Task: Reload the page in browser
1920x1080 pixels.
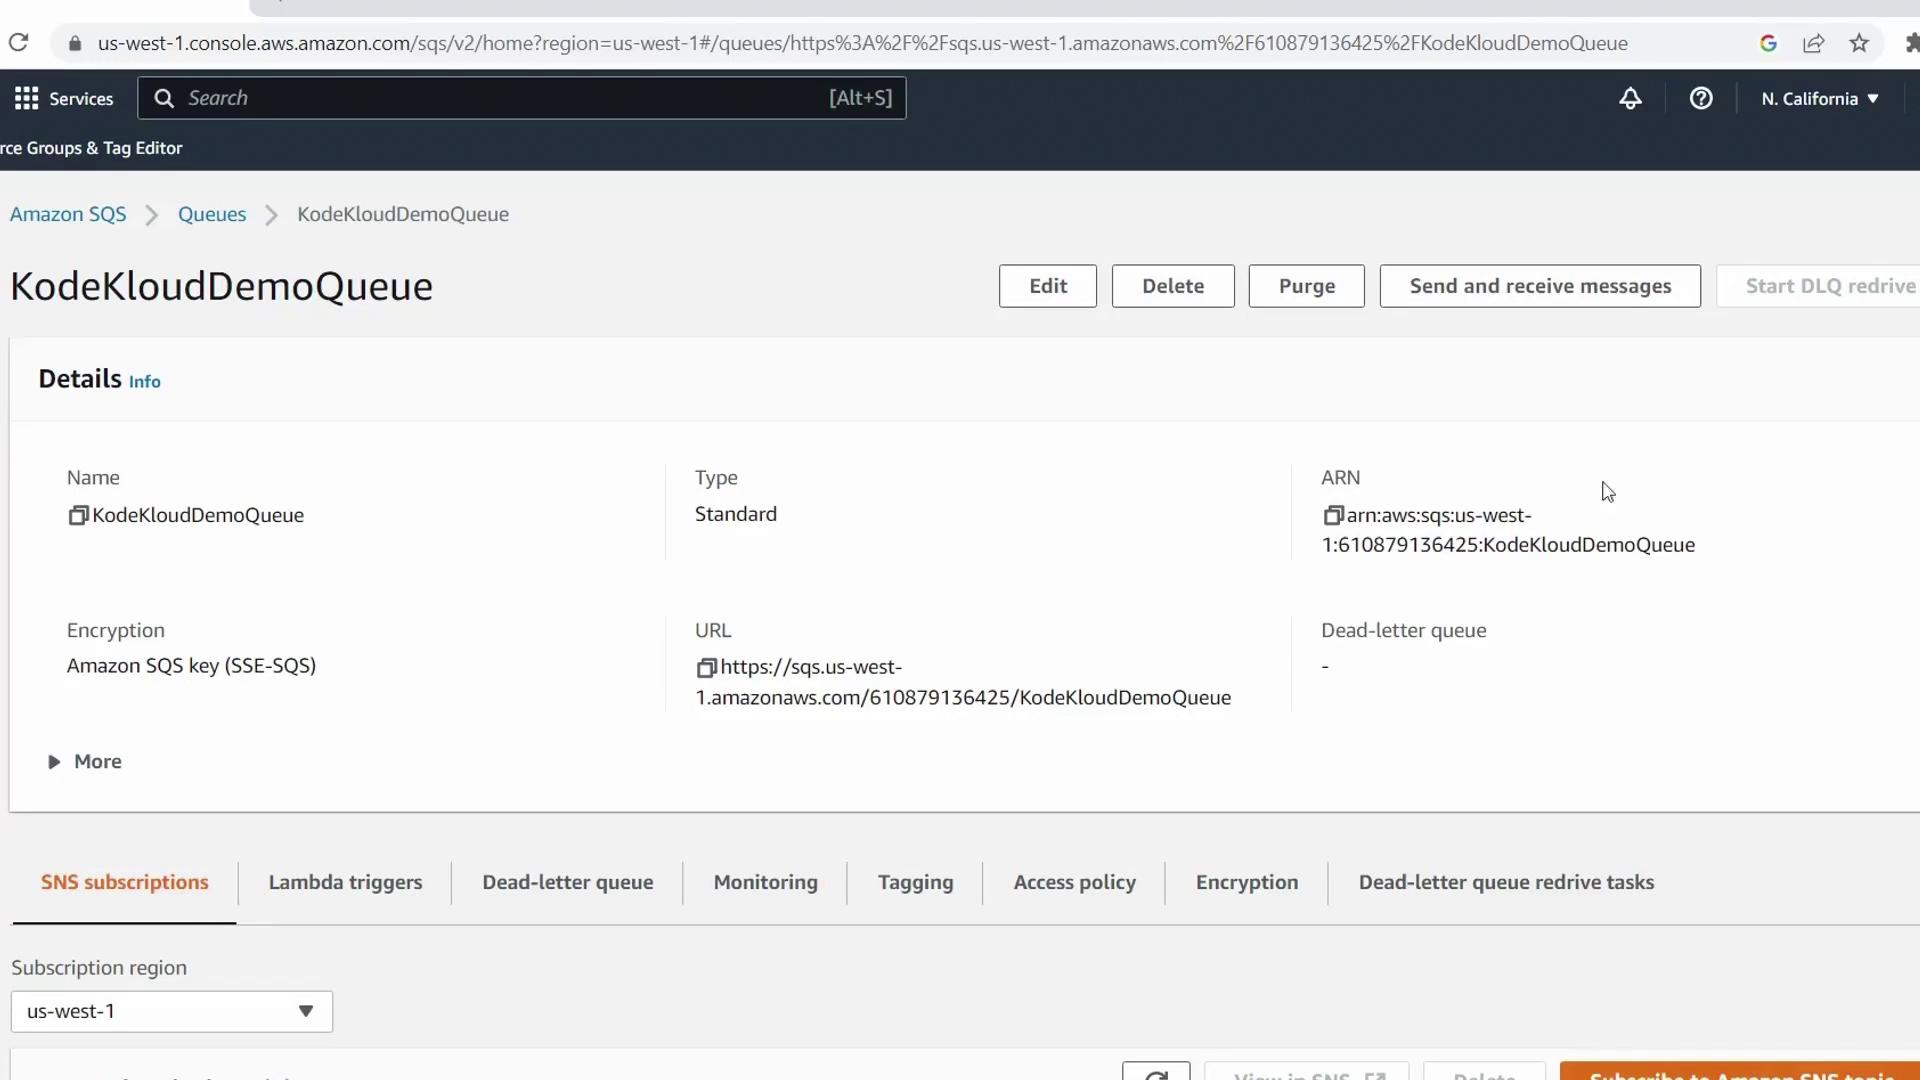Action: coord(18,43)
